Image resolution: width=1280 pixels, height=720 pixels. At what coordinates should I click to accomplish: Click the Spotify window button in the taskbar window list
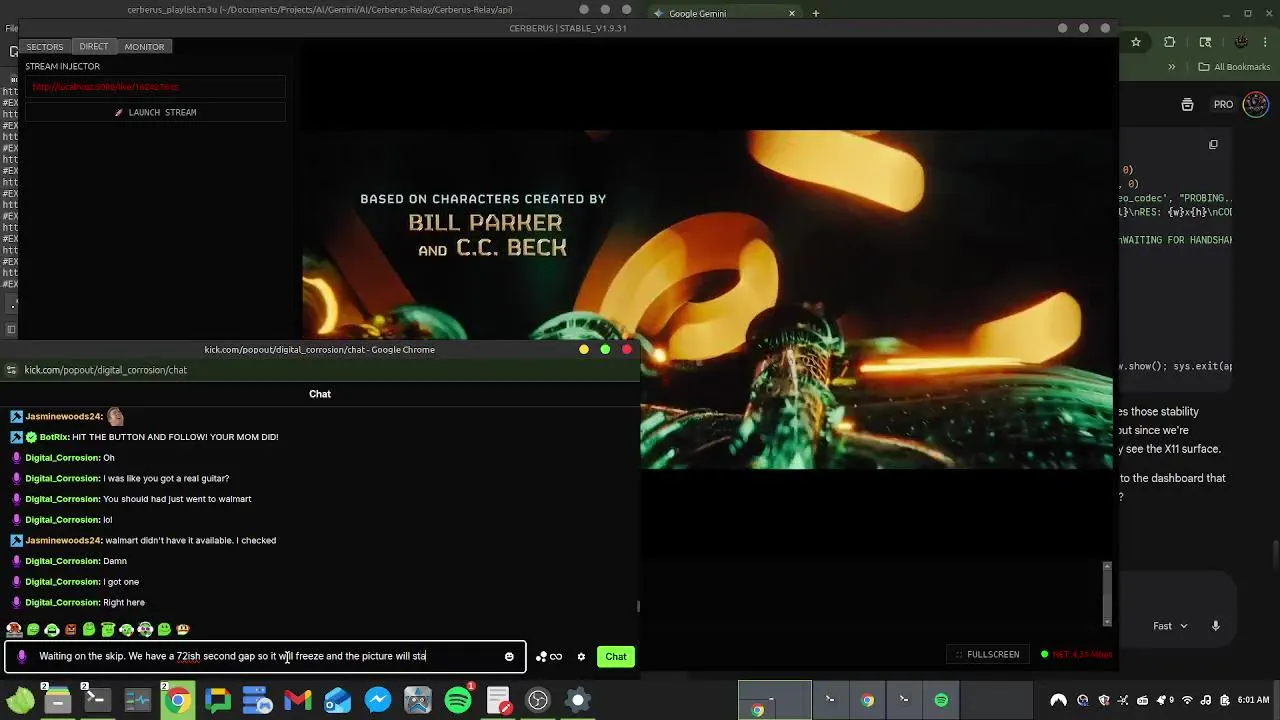[941, 700]
